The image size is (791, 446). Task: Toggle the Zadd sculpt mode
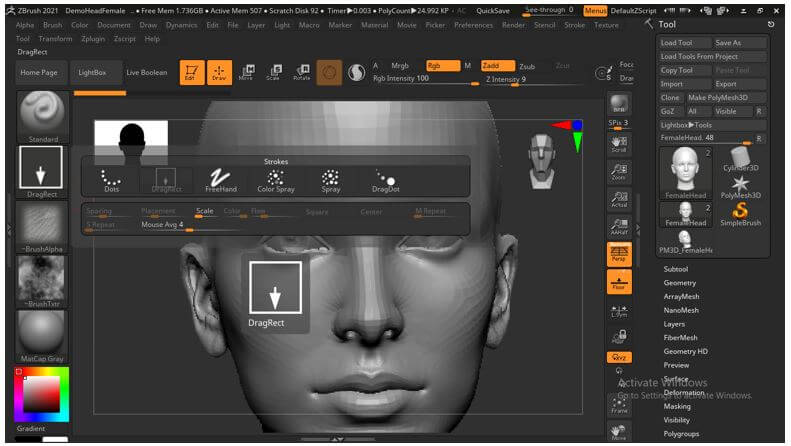coord(497,66)
